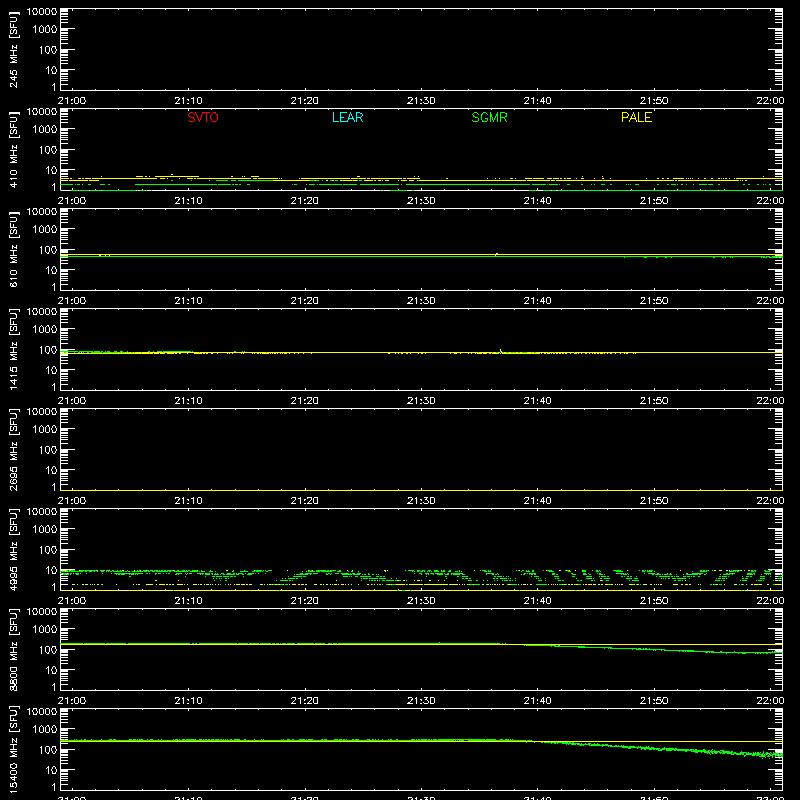
Task: Click the 100 y-axis label of 610 MHz plot
Action: [x=48, y=250]
